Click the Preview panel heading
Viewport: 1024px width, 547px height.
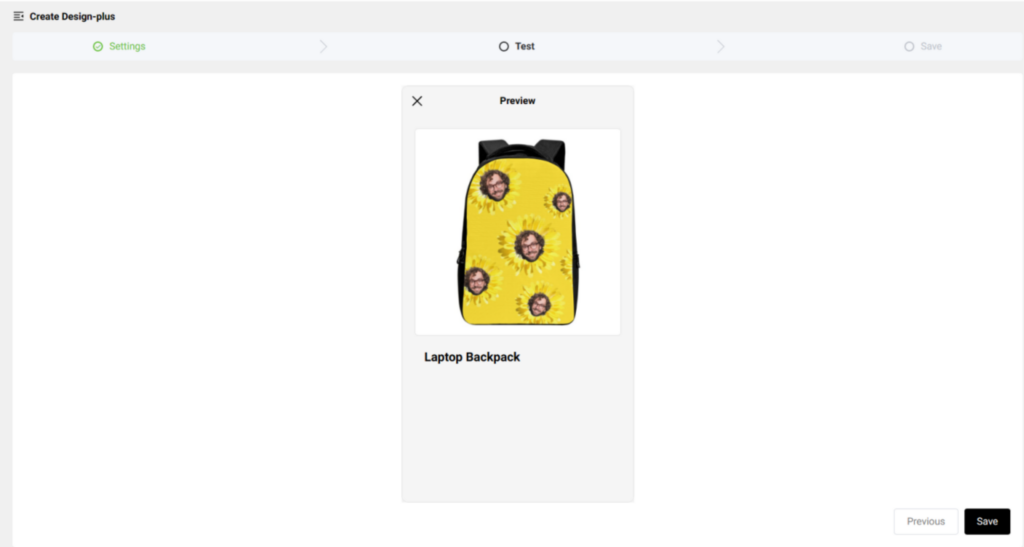(x=517, y=101)
